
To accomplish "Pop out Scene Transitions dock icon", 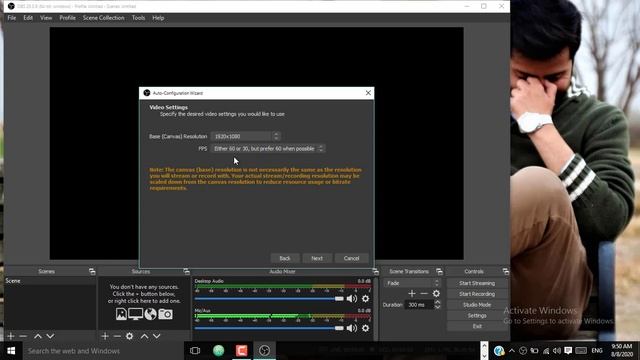I will (x=439, y=271).
